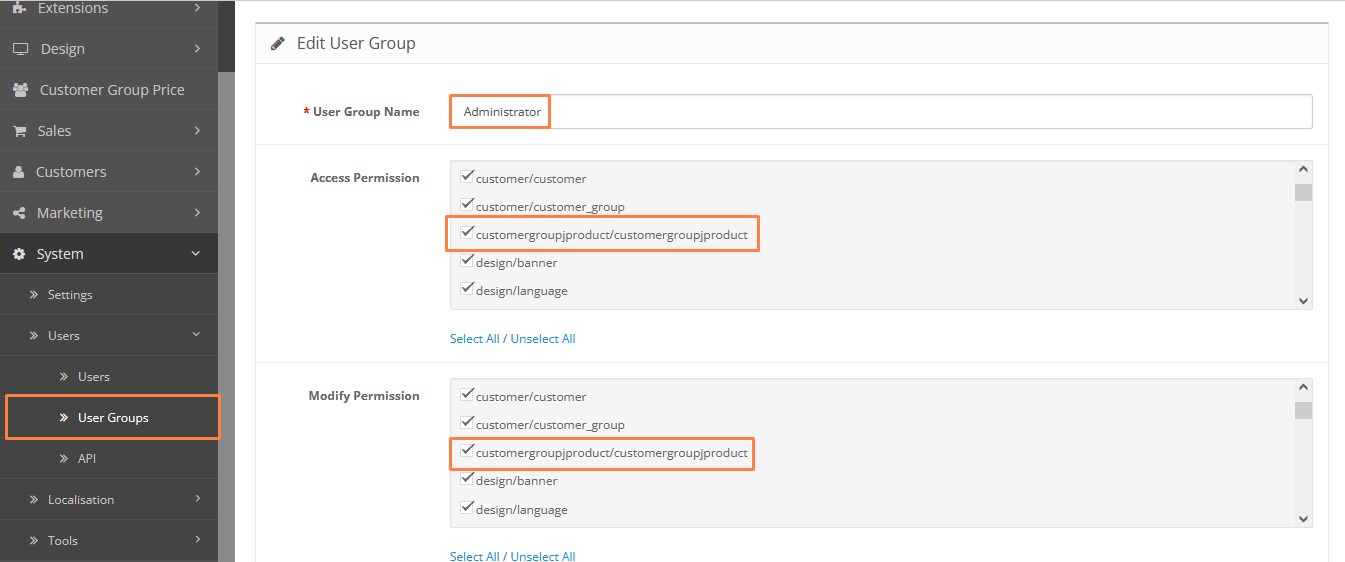Click the Customer Group Price people icon

pos(20,90)
